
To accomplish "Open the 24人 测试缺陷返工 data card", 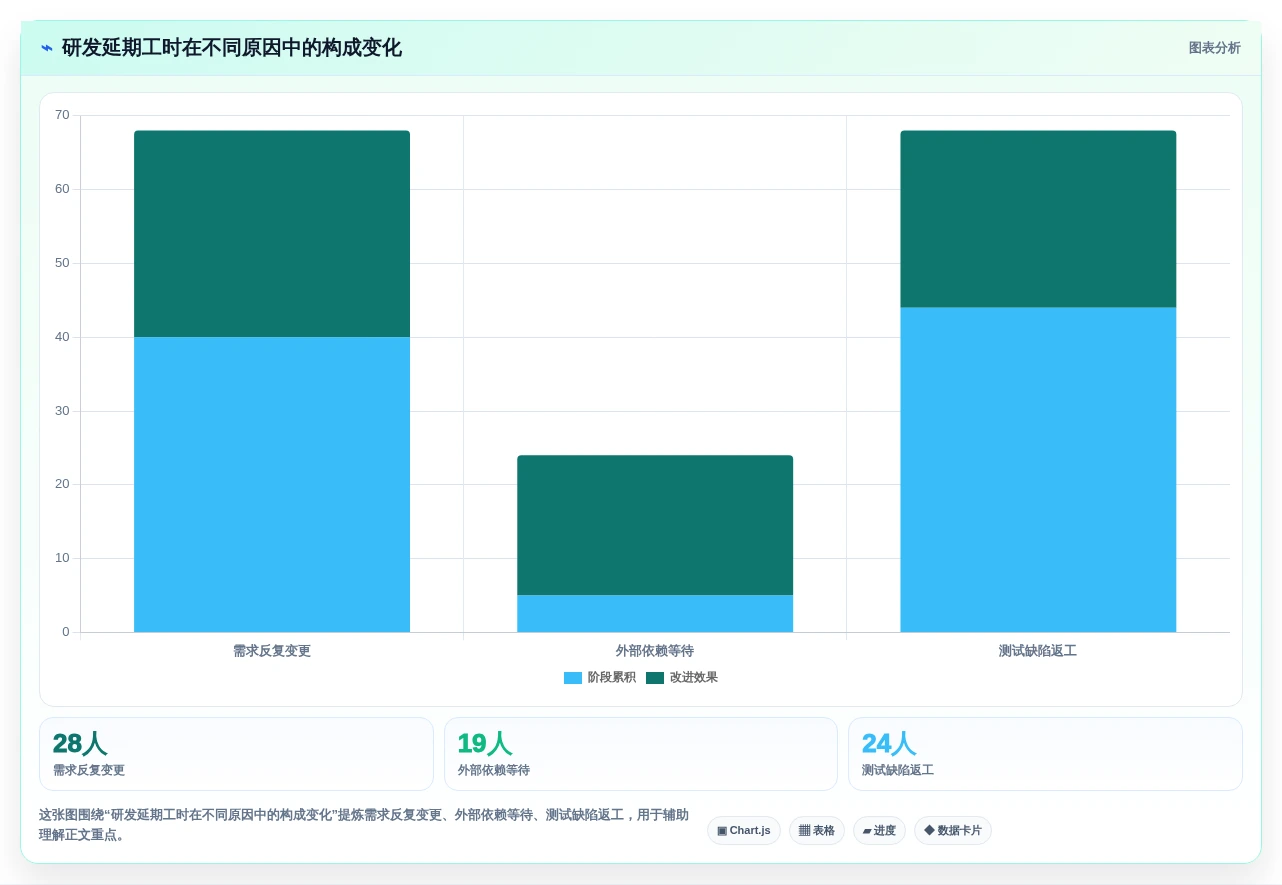I will [1045, 754].
